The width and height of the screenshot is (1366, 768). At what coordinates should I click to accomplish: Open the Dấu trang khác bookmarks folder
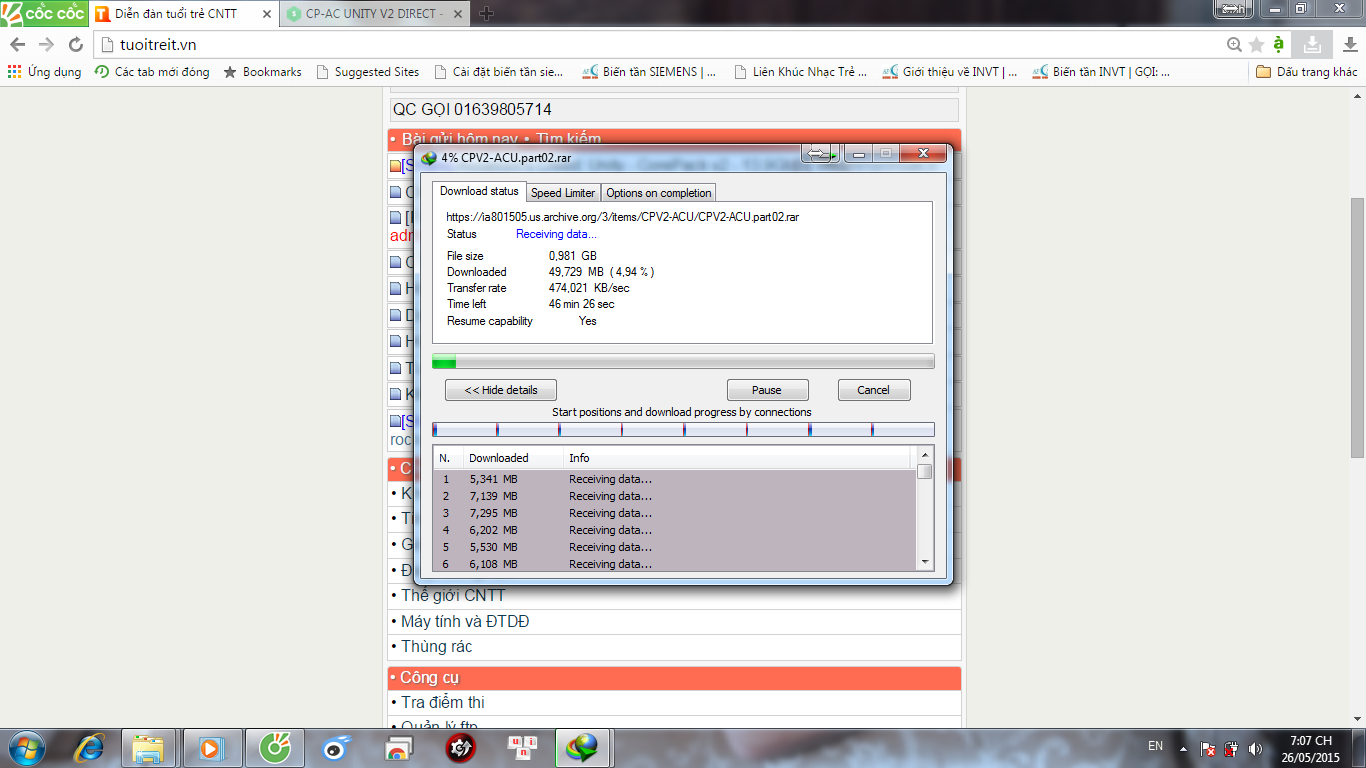1307,72
